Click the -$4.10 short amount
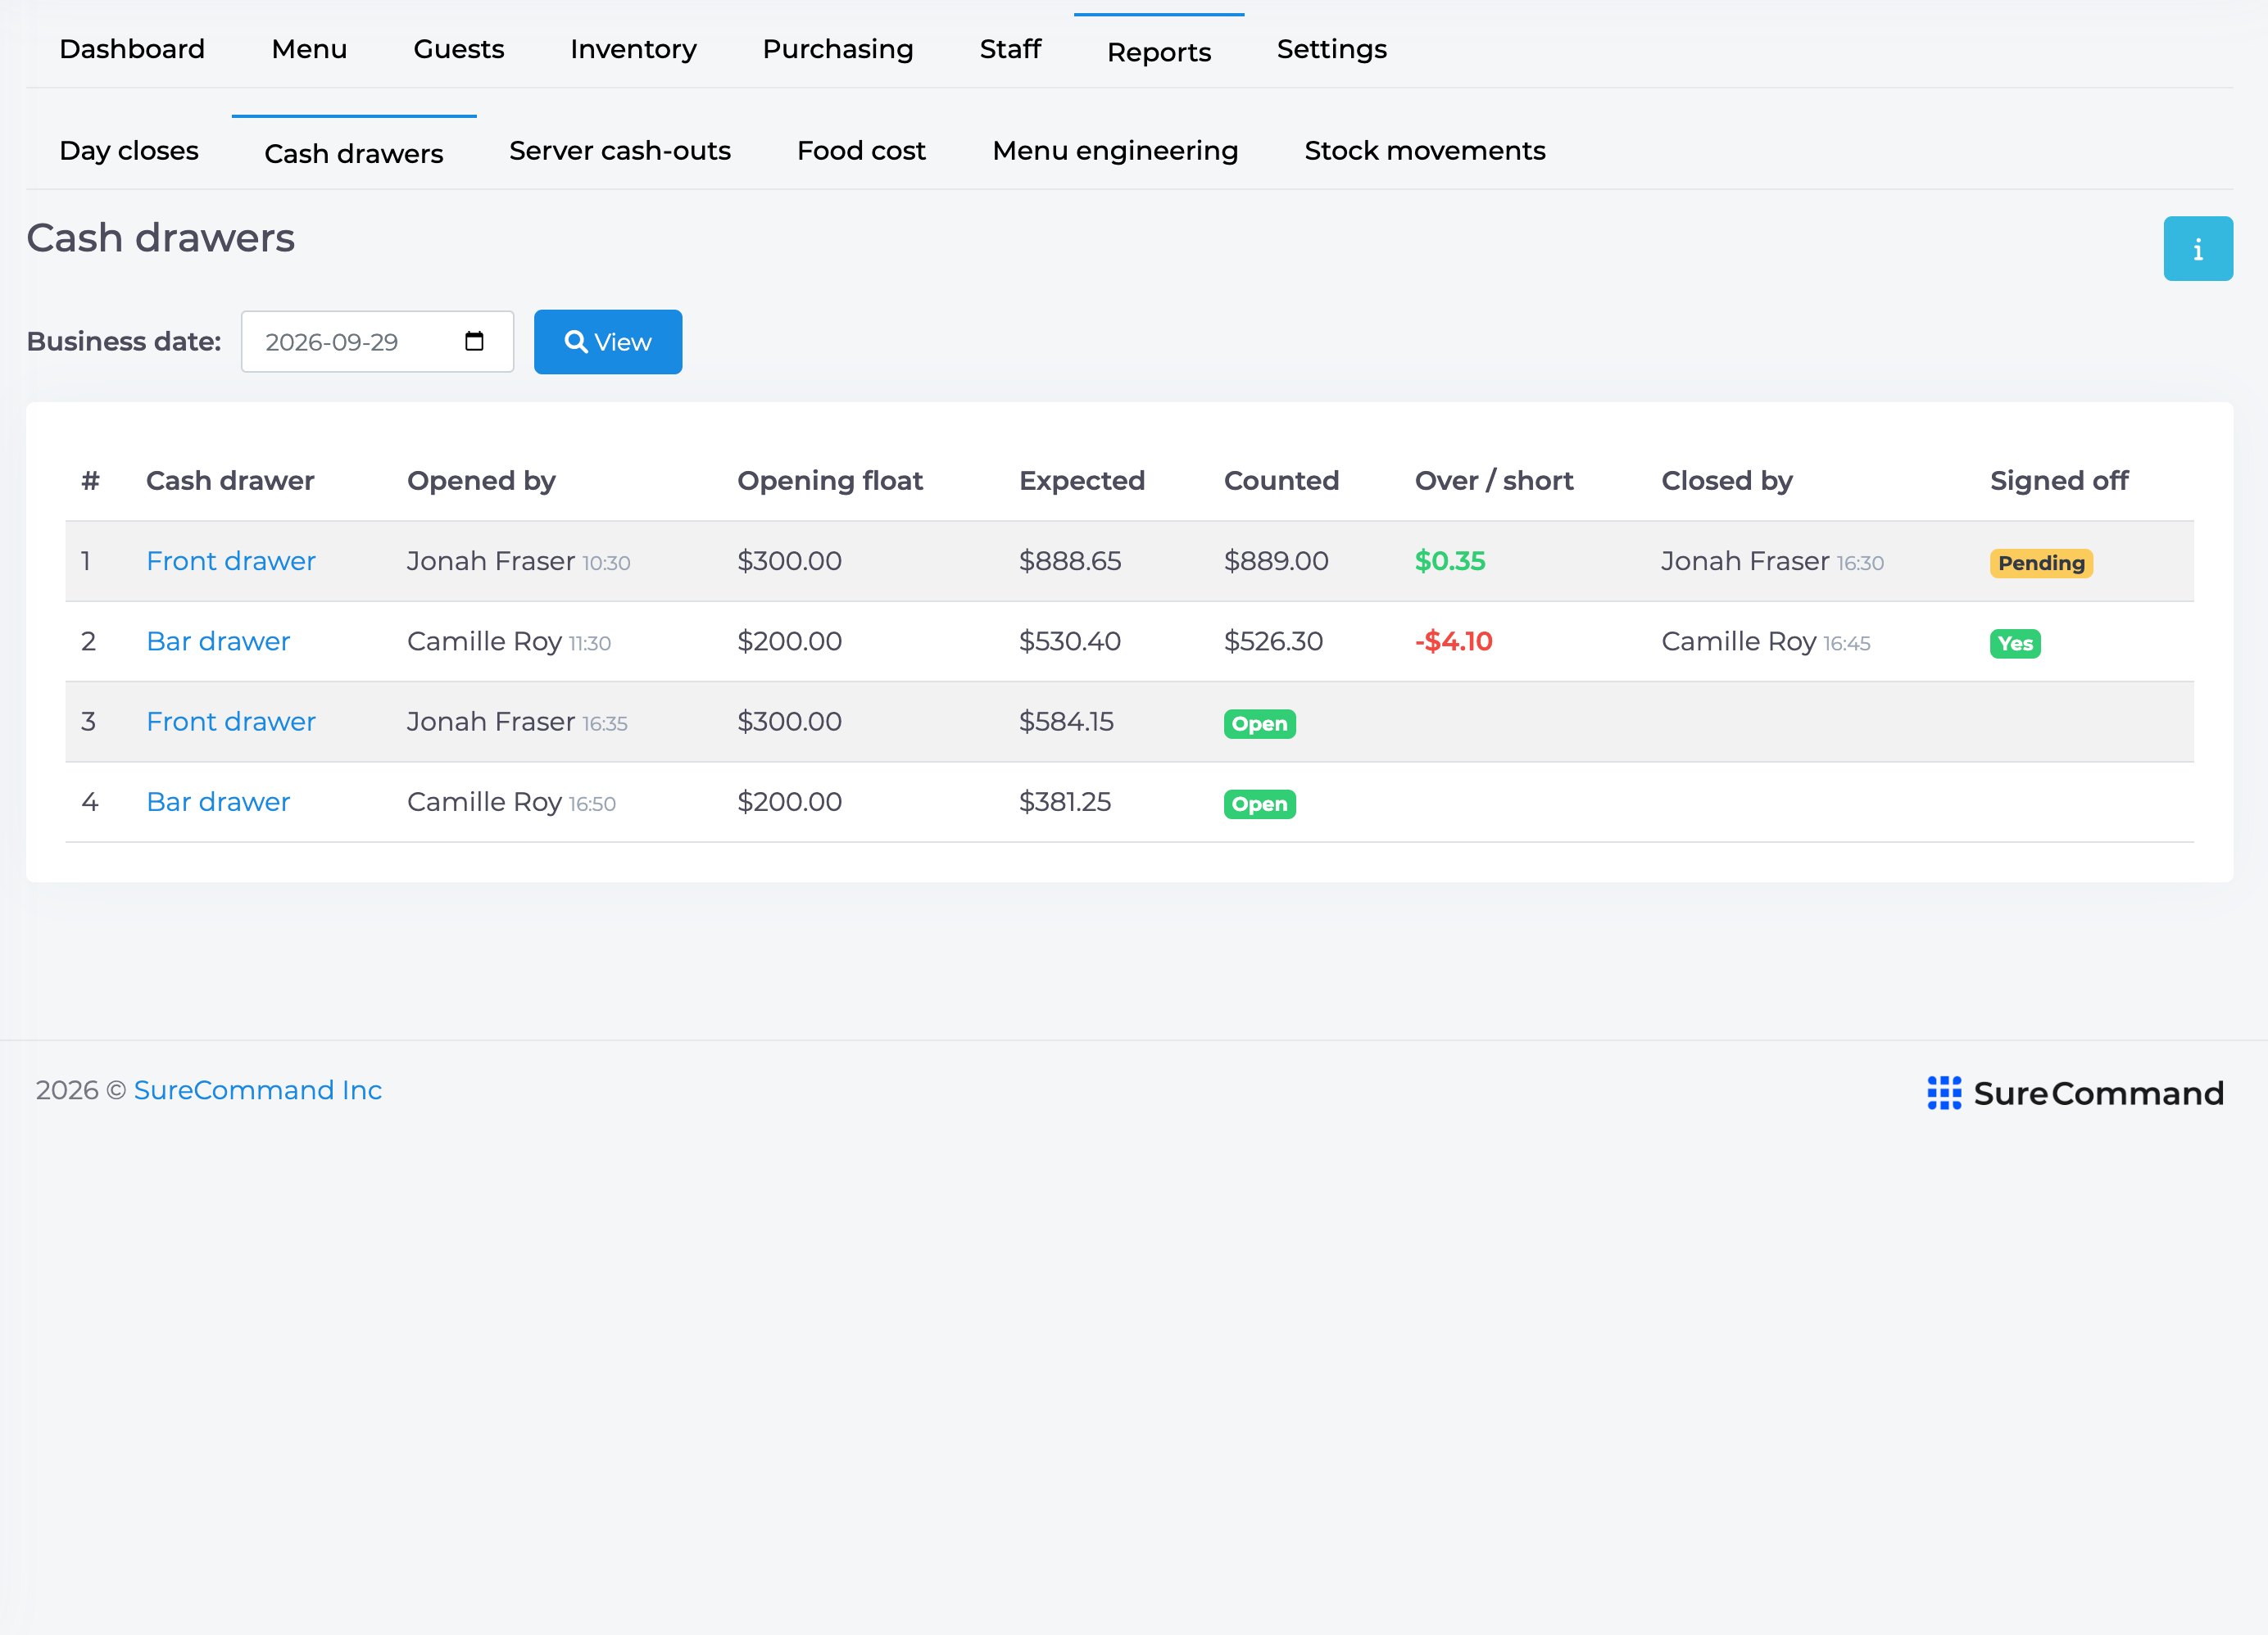The width and height of the screenshot is (2268, 1635). (x=1453, y=641)
